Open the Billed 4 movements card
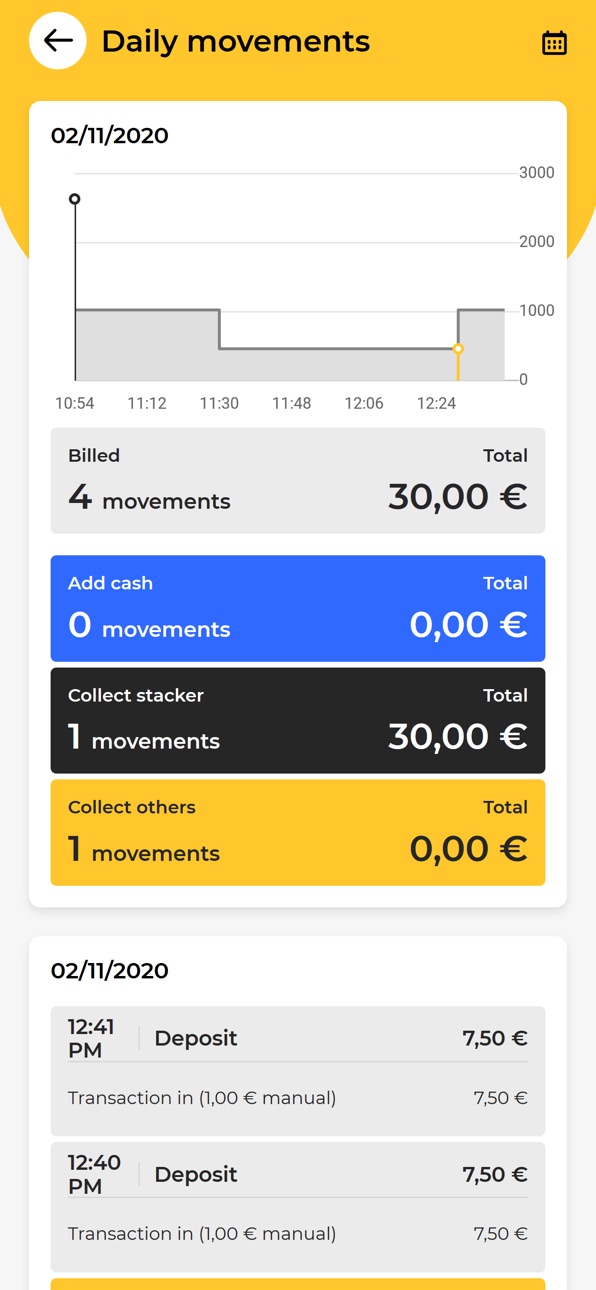596x1290 pixels. (x=298, y=481)
